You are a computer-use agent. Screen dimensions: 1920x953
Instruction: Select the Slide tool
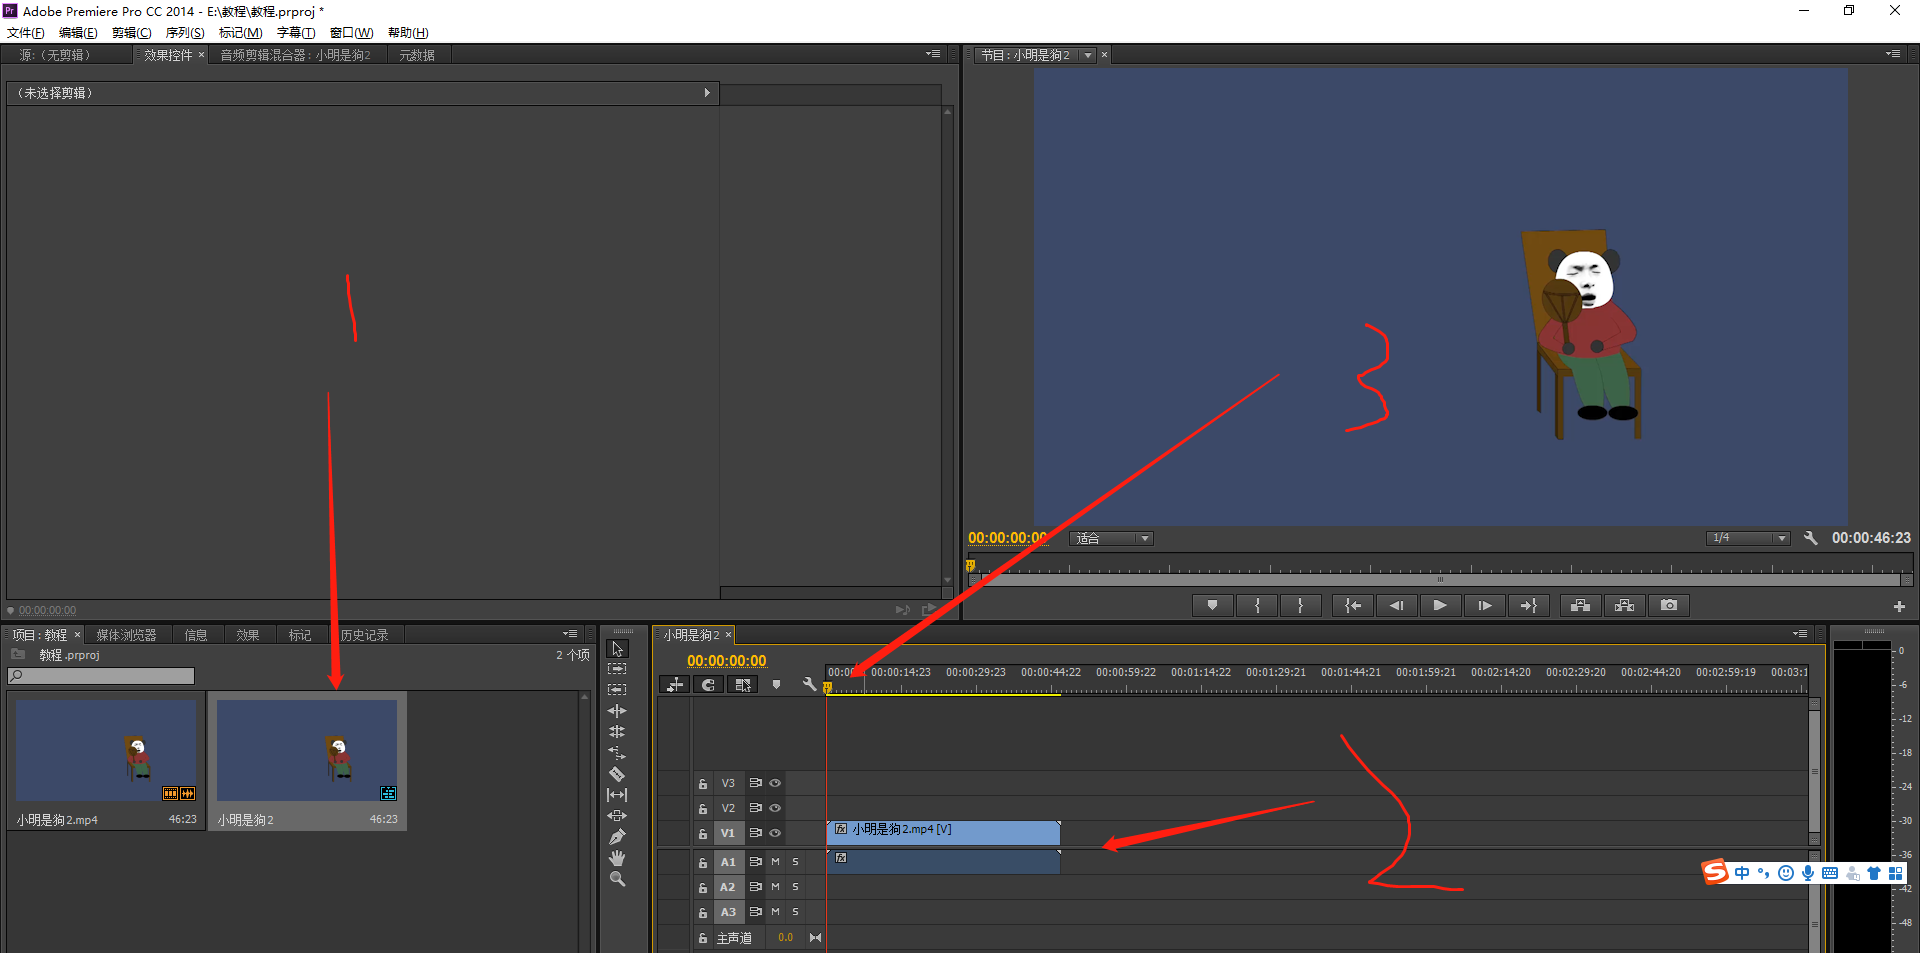pyautogui.click(x=617, y=816)
